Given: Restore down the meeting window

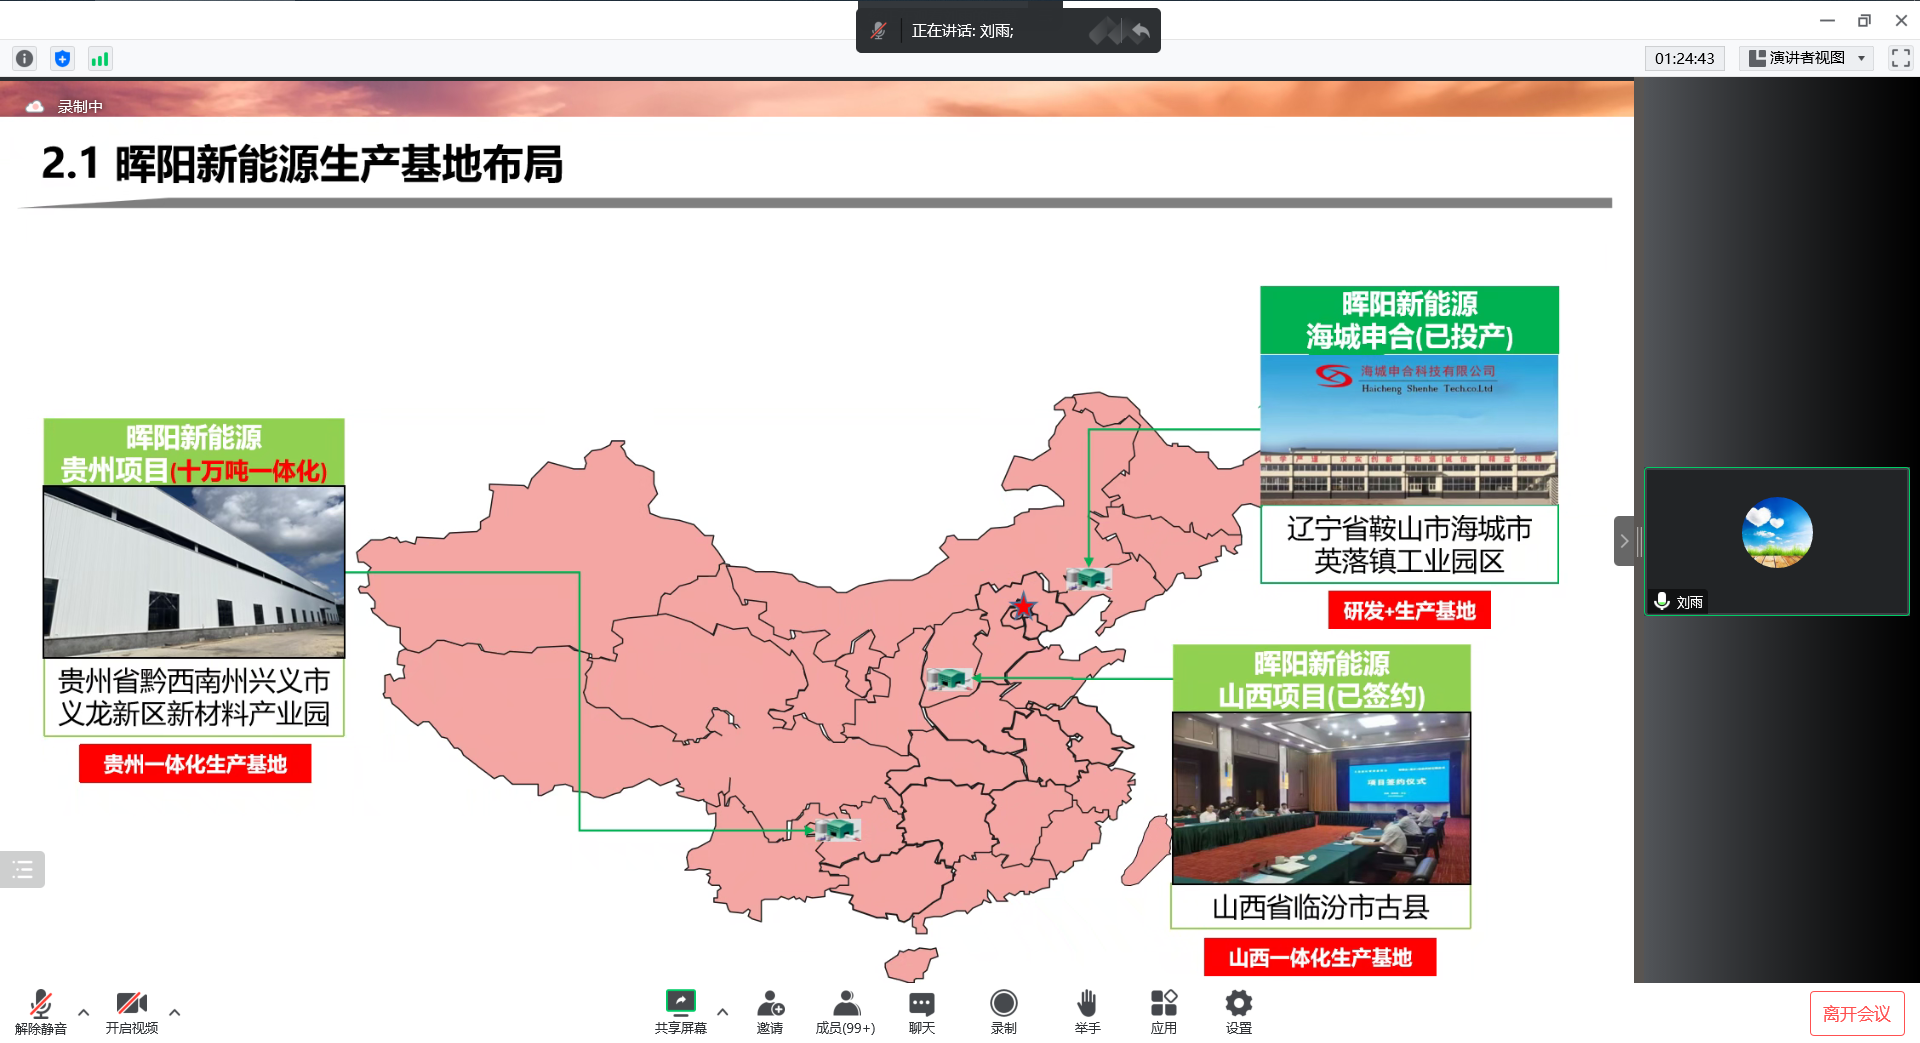Looking at the screenshot, I should (1864, 20).
